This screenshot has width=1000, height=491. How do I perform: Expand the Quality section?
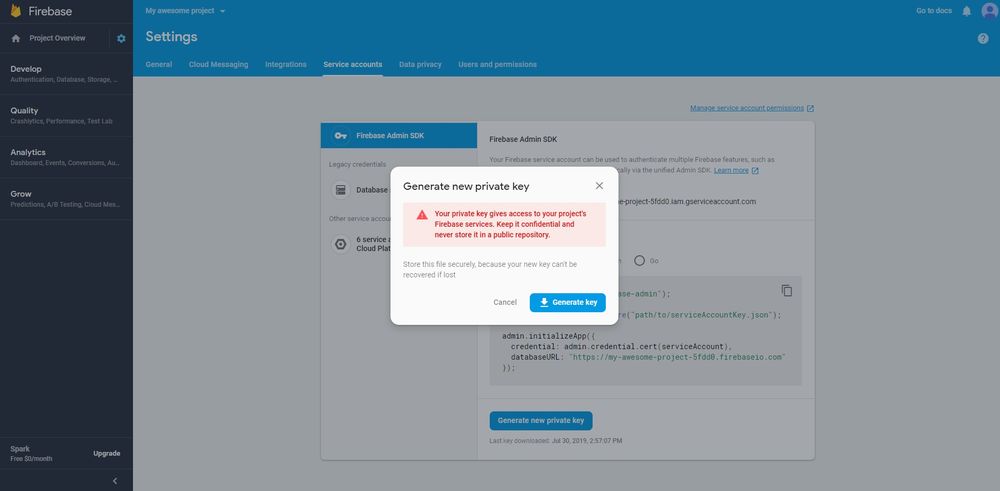pos(66,115)
